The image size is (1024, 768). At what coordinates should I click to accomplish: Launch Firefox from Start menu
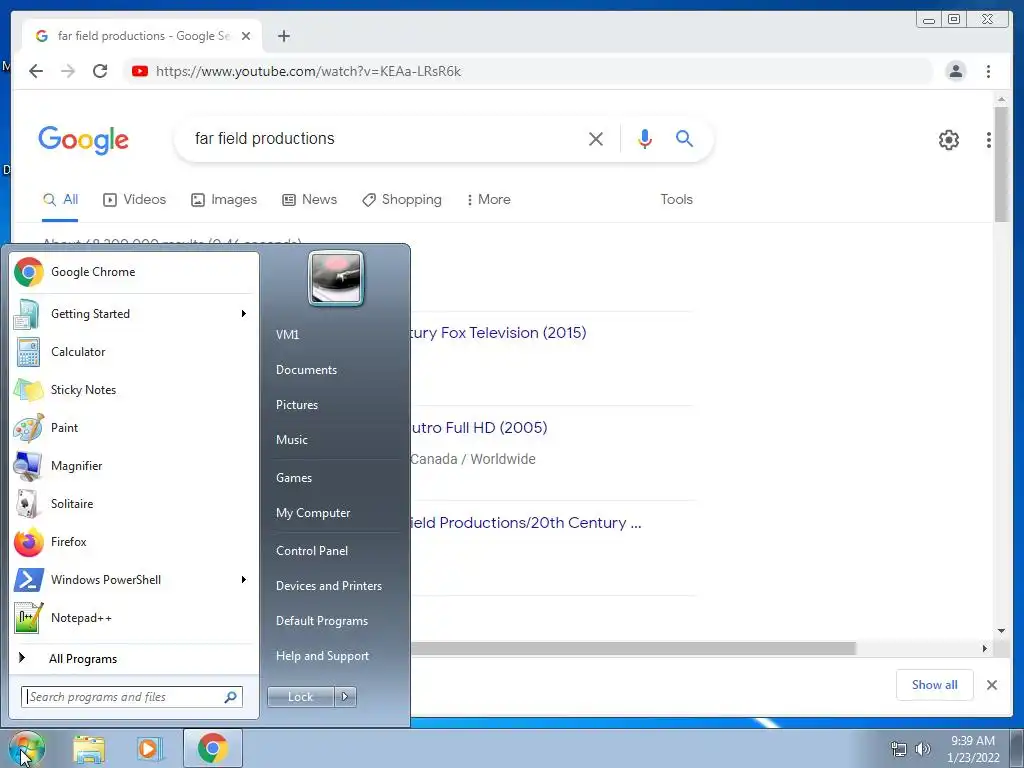(x=133, y=541)
